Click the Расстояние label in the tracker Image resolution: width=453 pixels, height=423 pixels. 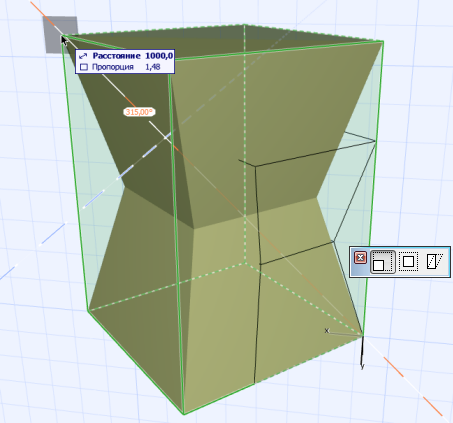[116, 56]
